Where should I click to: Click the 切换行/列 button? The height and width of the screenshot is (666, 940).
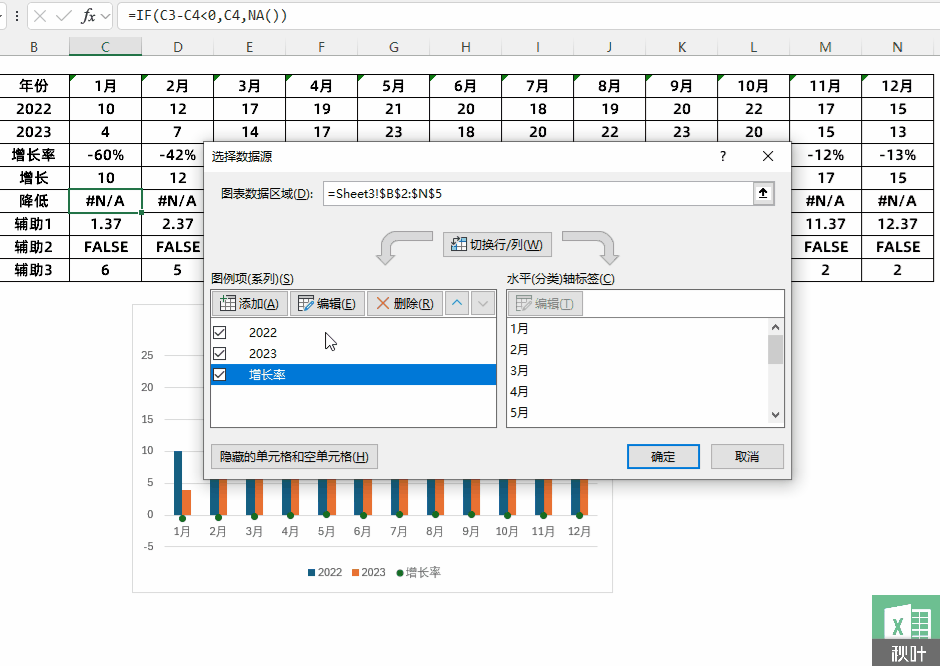497,245
